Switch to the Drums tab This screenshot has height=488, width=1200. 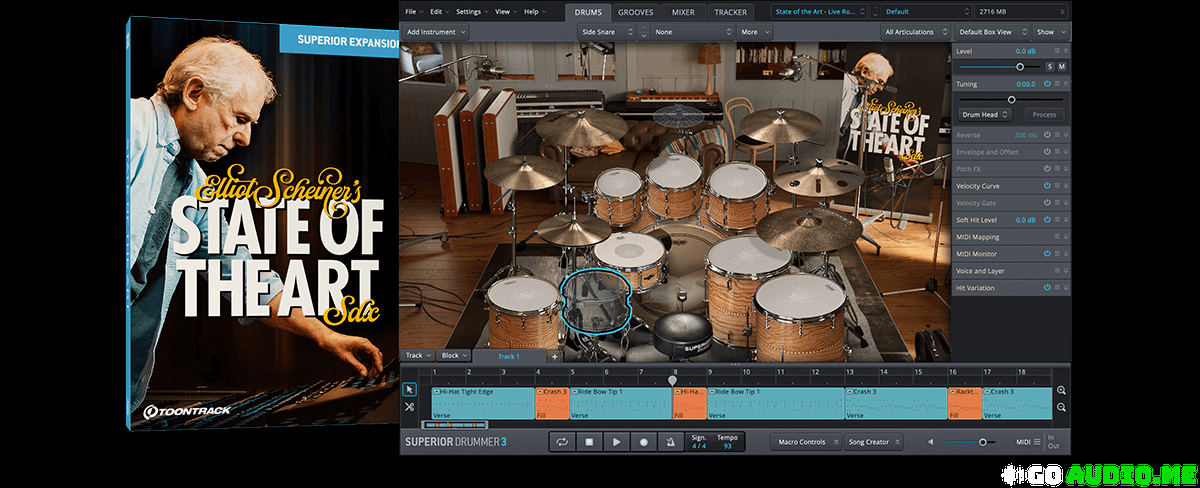[588, 12]
